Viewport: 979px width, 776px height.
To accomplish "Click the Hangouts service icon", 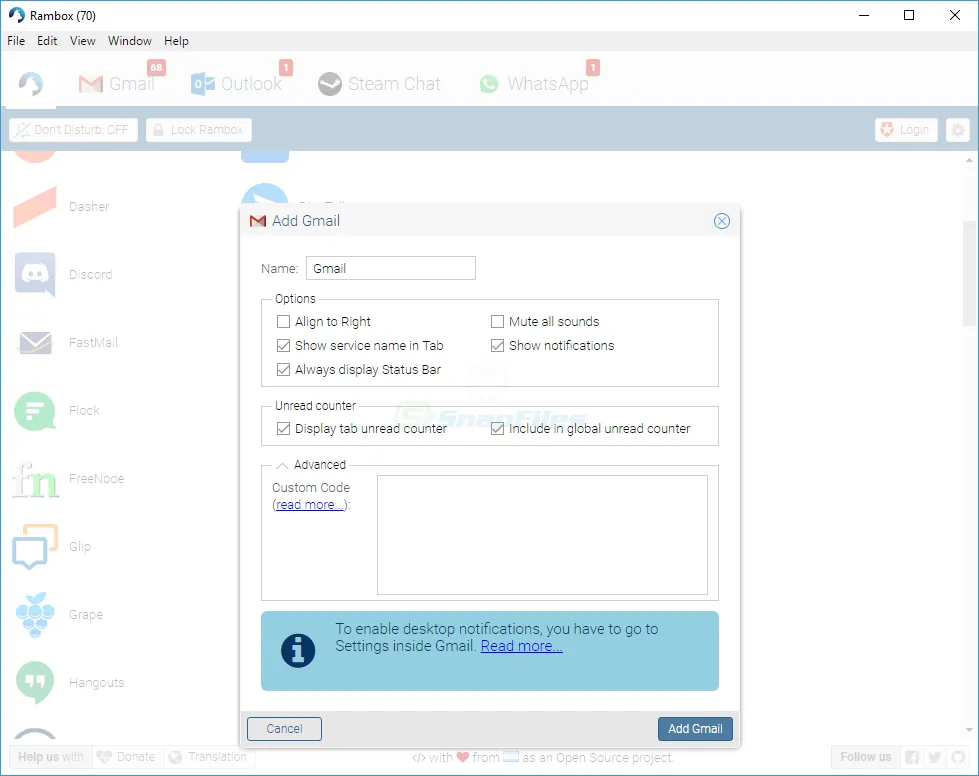I will coord(35,682).
